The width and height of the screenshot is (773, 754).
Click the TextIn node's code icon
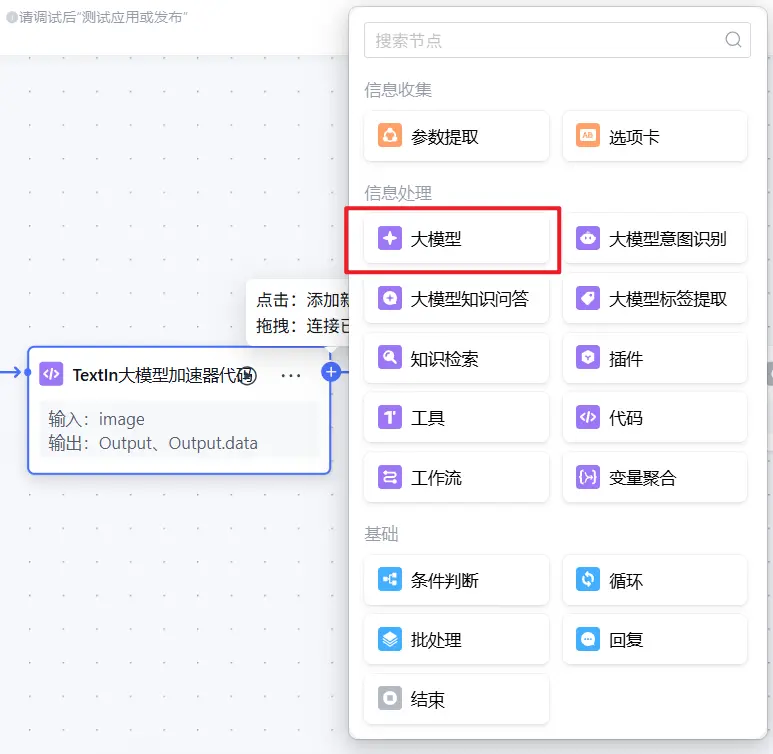coord(51,374)
